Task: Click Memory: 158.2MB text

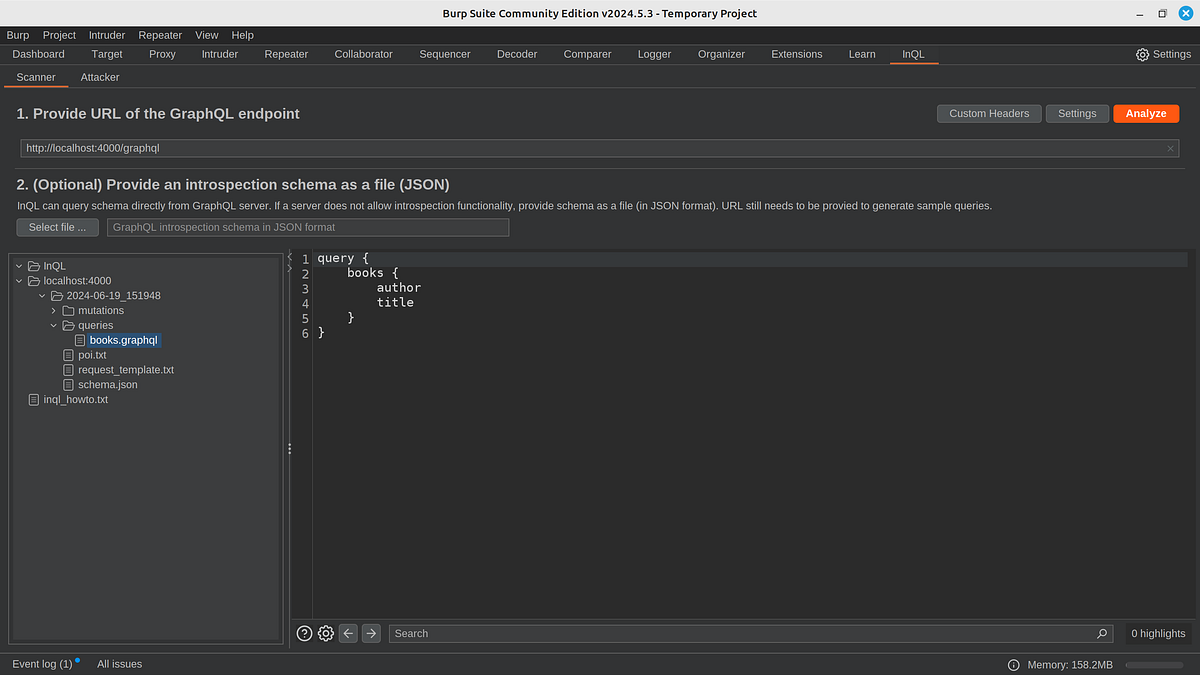Action: 1070,664
